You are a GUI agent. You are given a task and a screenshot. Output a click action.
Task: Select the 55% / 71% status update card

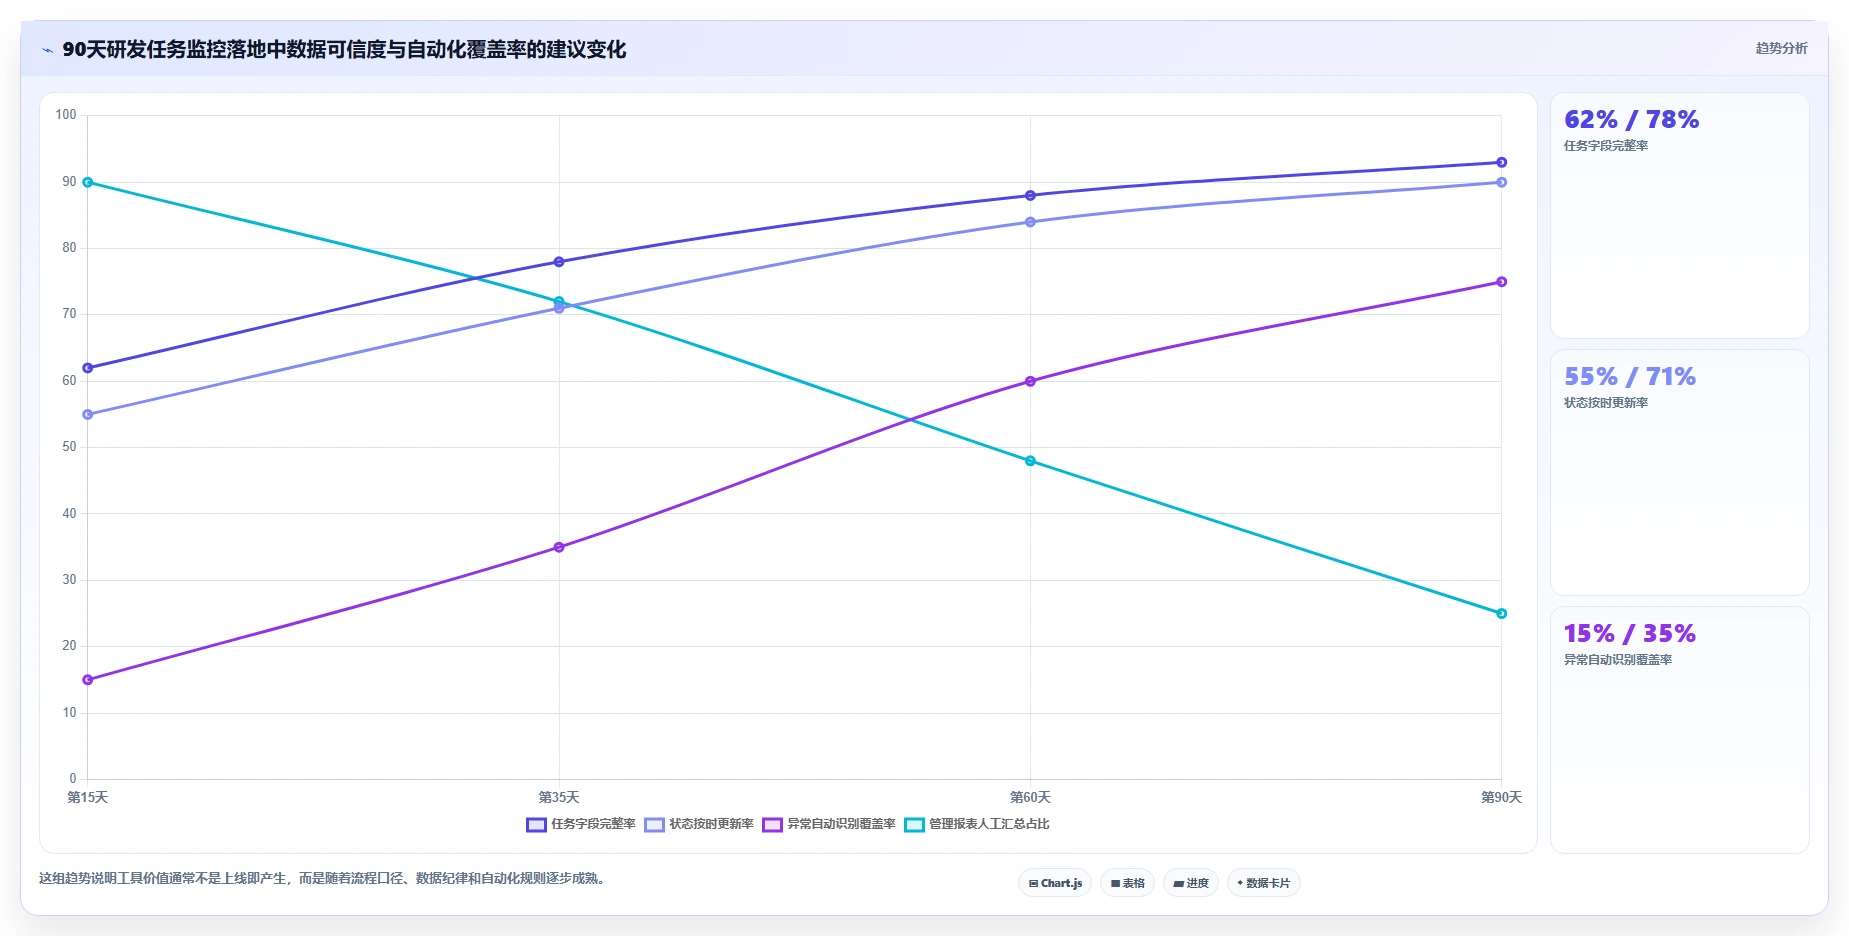click(1679, 472)
